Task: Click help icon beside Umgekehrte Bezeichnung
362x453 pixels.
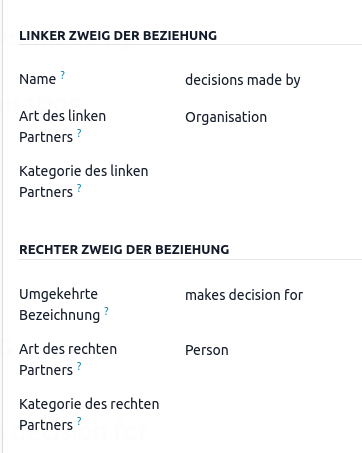Action: [x=106, y=311]
